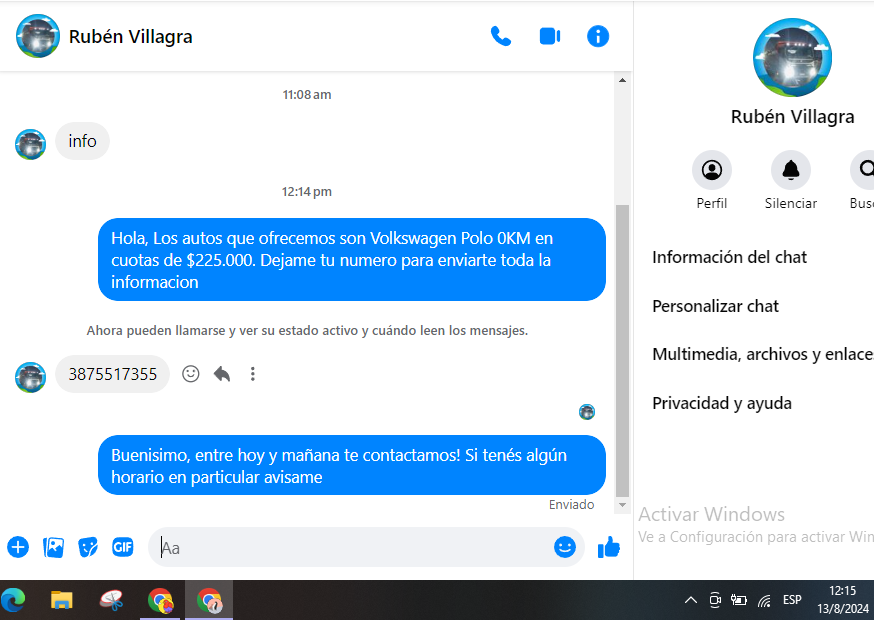The width and height of the screenshot is (874, 620).
Task: Change the ESP keyboard language indicator
Action: [x=792, y=600]
